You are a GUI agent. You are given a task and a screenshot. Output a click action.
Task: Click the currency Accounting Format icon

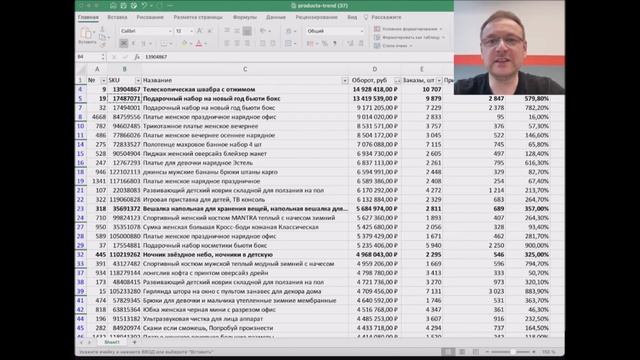coord(311,43)
